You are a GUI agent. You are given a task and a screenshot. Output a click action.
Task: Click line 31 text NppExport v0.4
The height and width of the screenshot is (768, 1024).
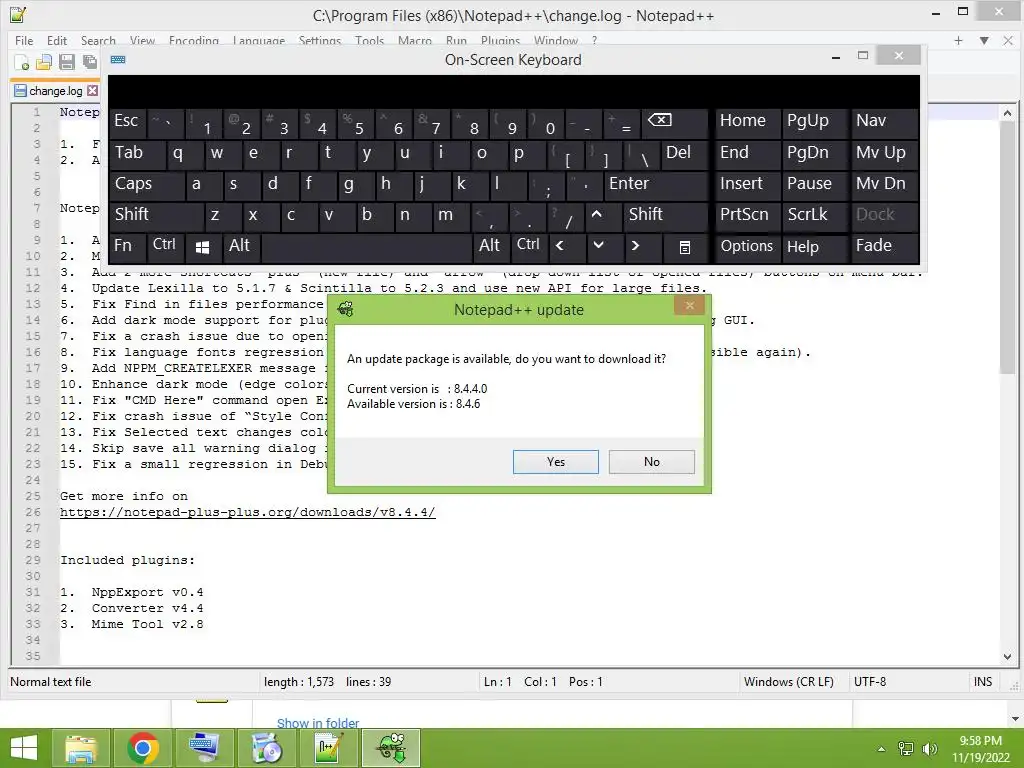point(147,592)
